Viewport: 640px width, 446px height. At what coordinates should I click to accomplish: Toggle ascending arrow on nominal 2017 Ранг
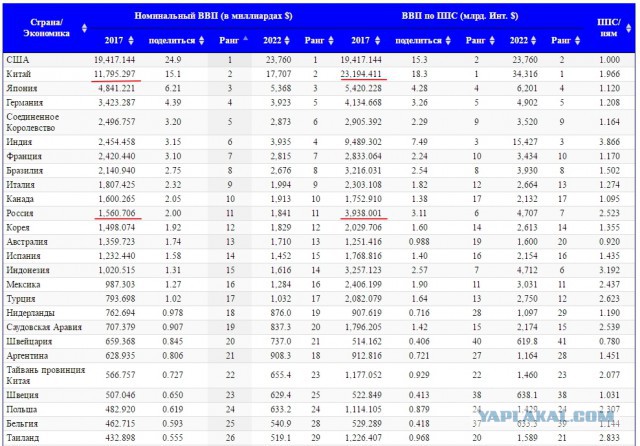point(245,39)
